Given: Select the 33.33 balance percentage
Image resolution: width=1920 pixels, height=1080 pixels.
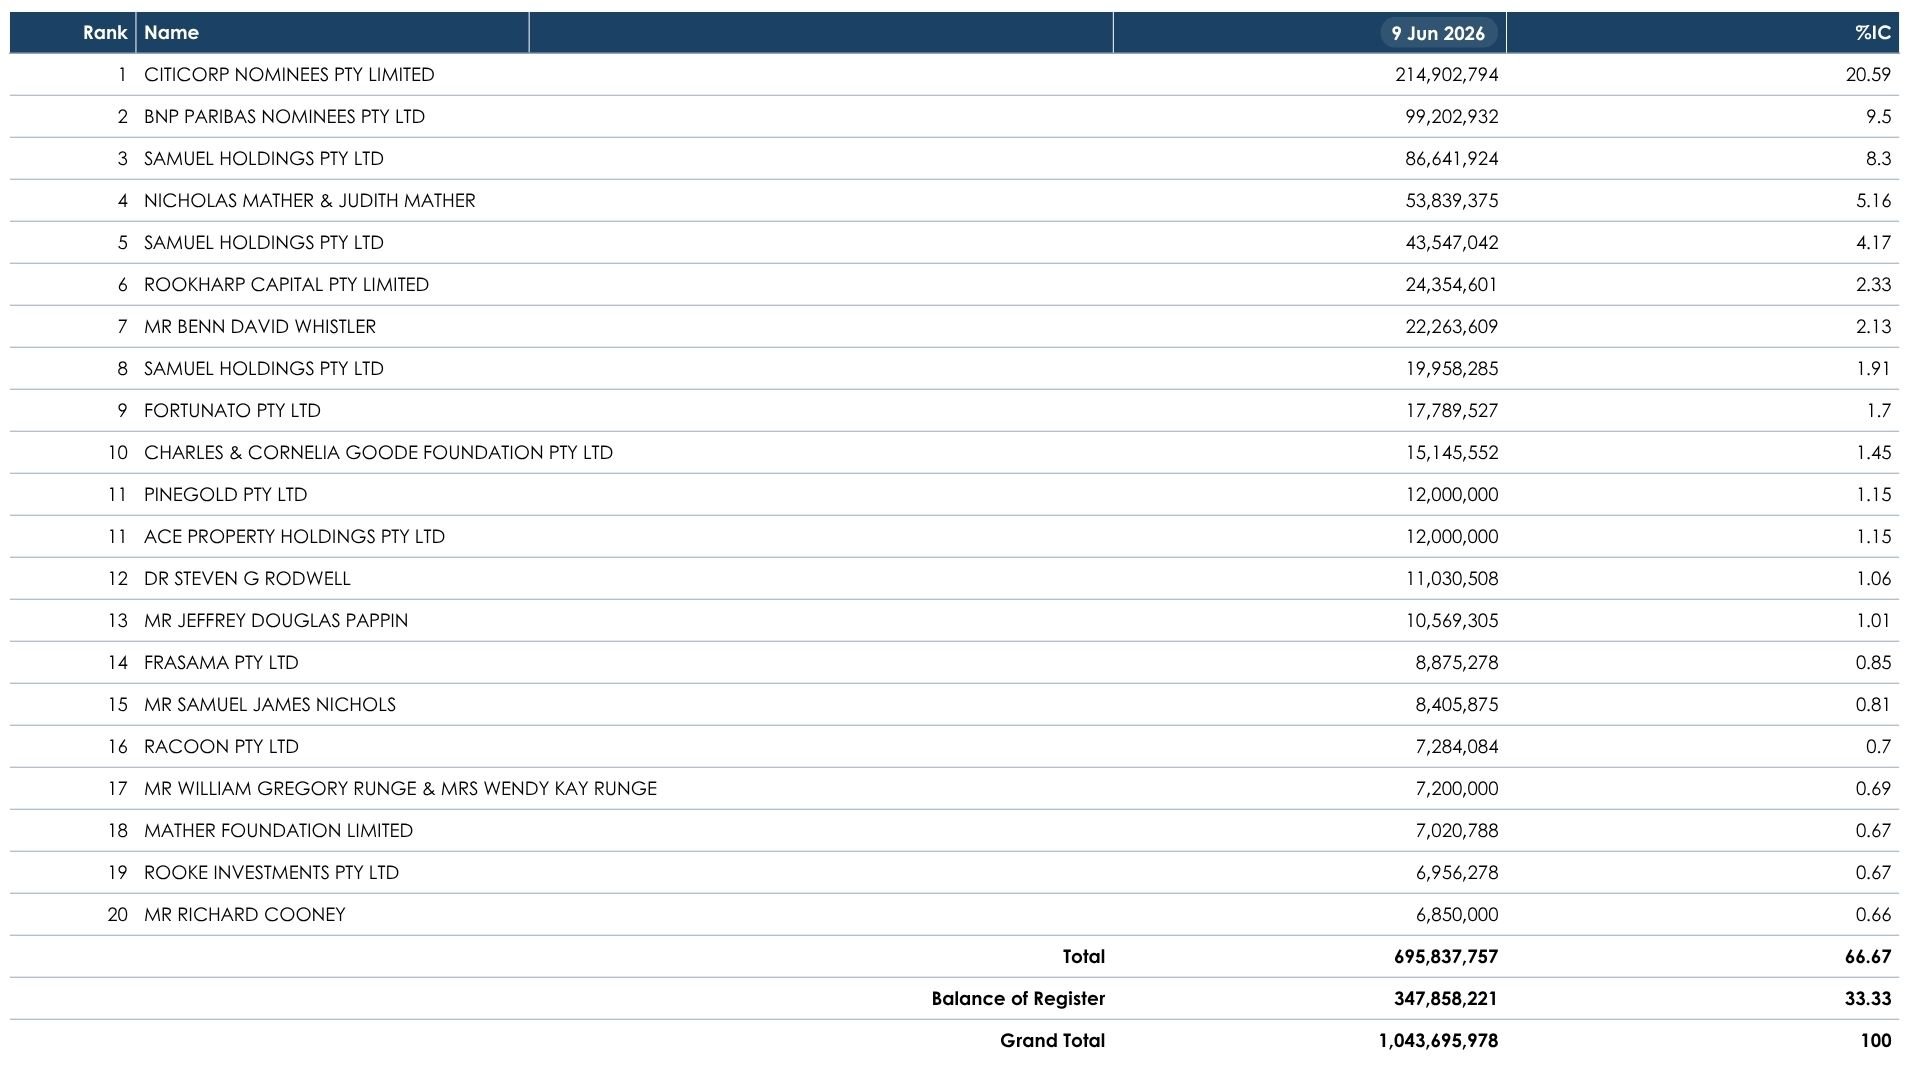Looking at the screenshot, I should point(1868,998).
